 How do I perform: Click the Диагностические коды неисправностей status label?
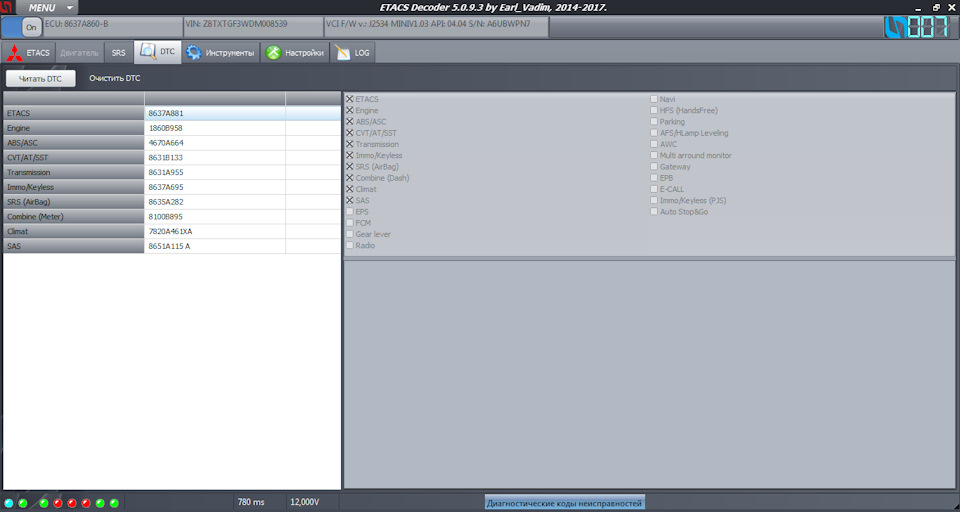coord(564,503)
